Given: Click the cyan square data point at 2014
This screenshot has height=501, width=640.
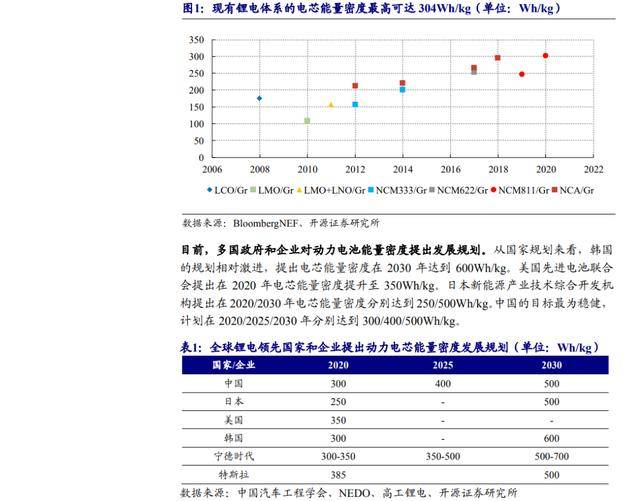Looking at the screenshot, I should (402, 90).
